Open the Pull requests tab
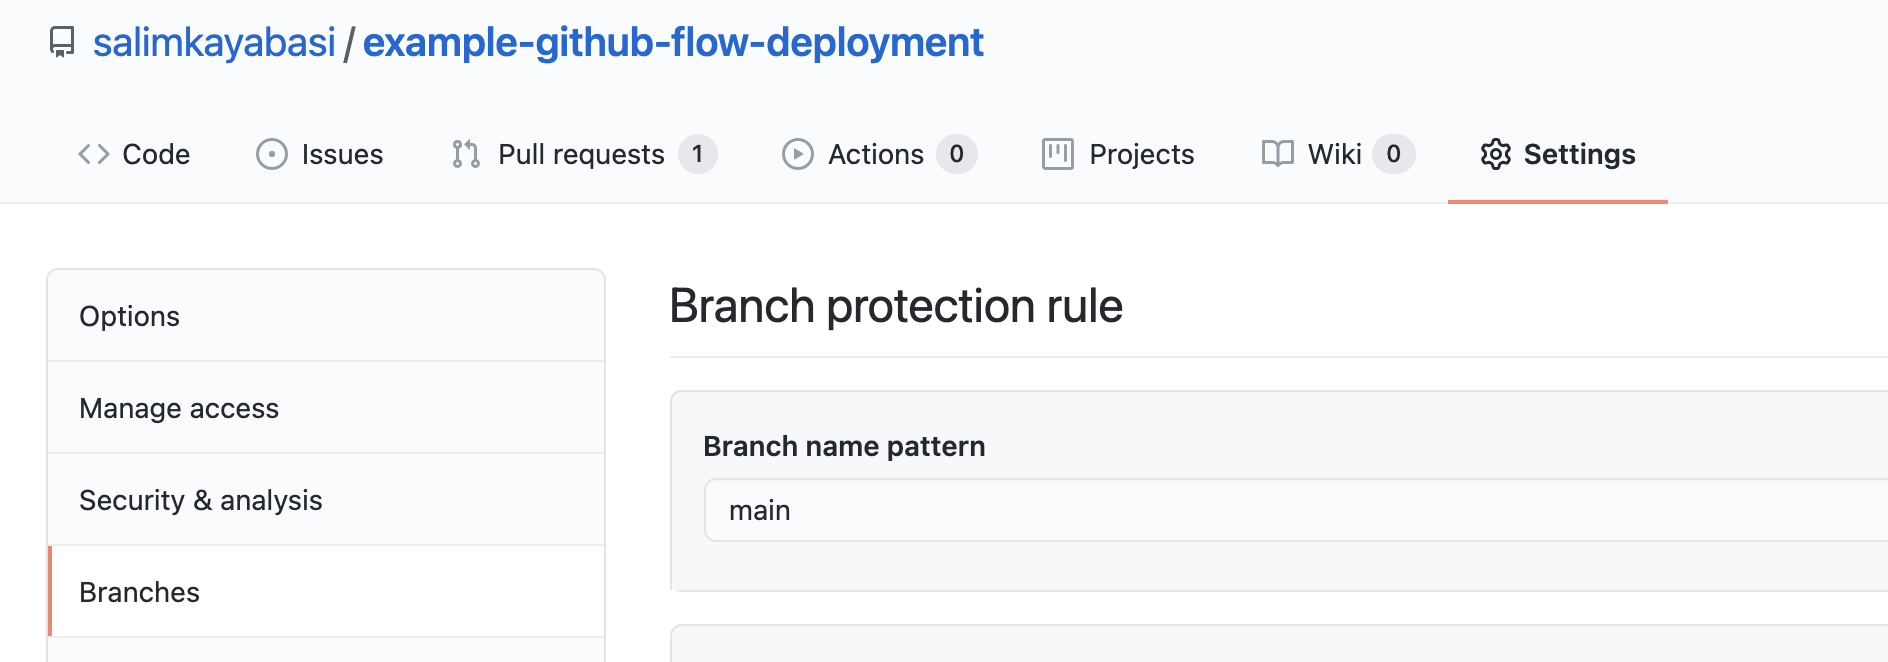 point(584,154)
